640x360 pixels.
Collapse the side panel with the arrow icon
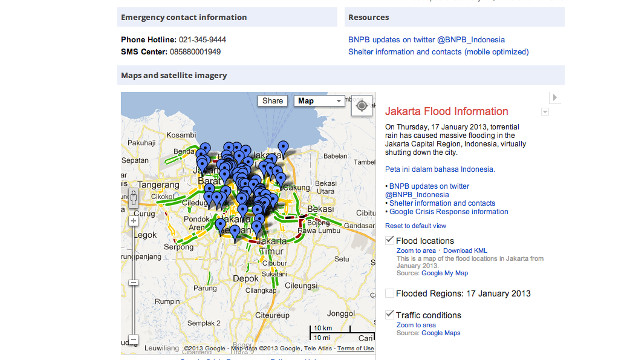[x=554, y=98]
